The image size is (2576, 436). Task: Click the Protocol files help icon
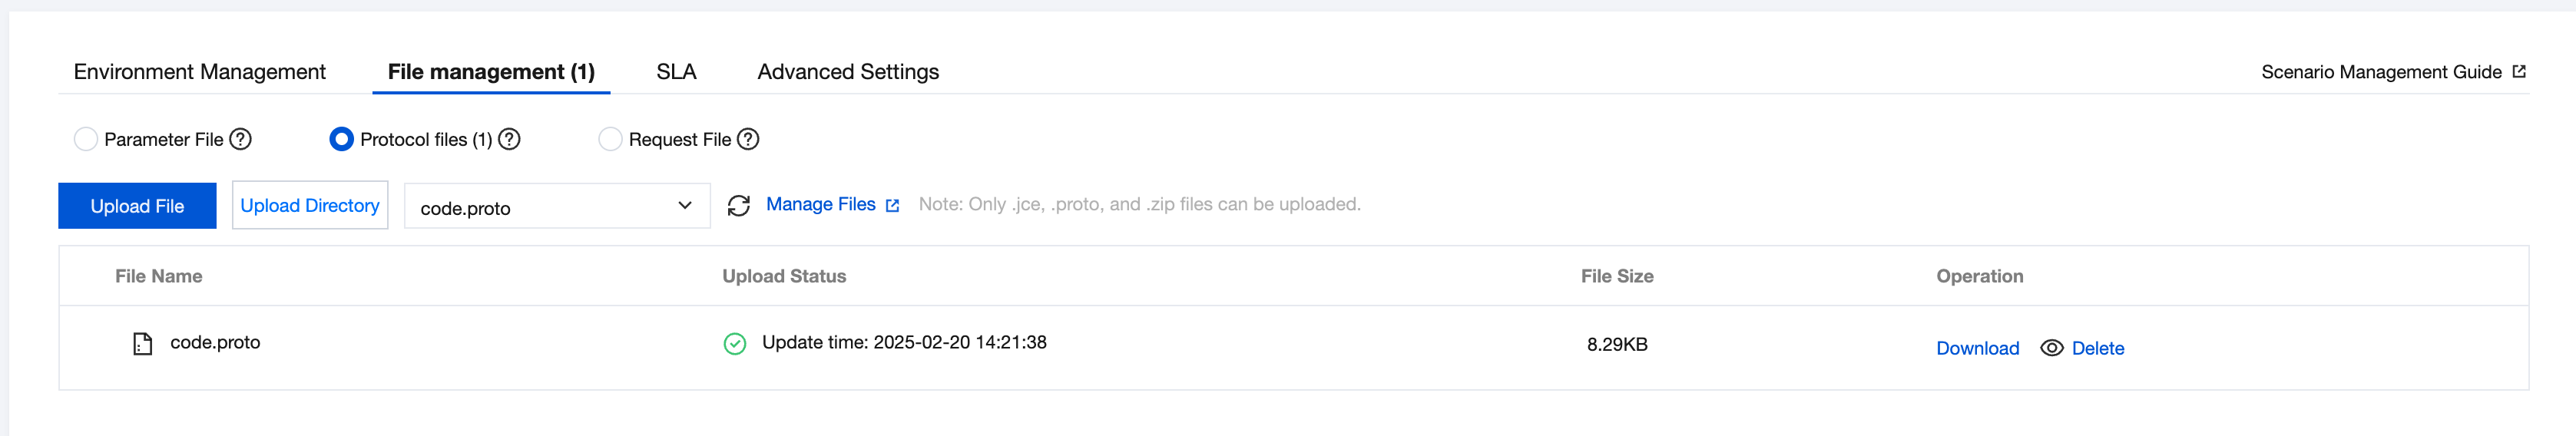pyautogui.click(x=509, y=139)
